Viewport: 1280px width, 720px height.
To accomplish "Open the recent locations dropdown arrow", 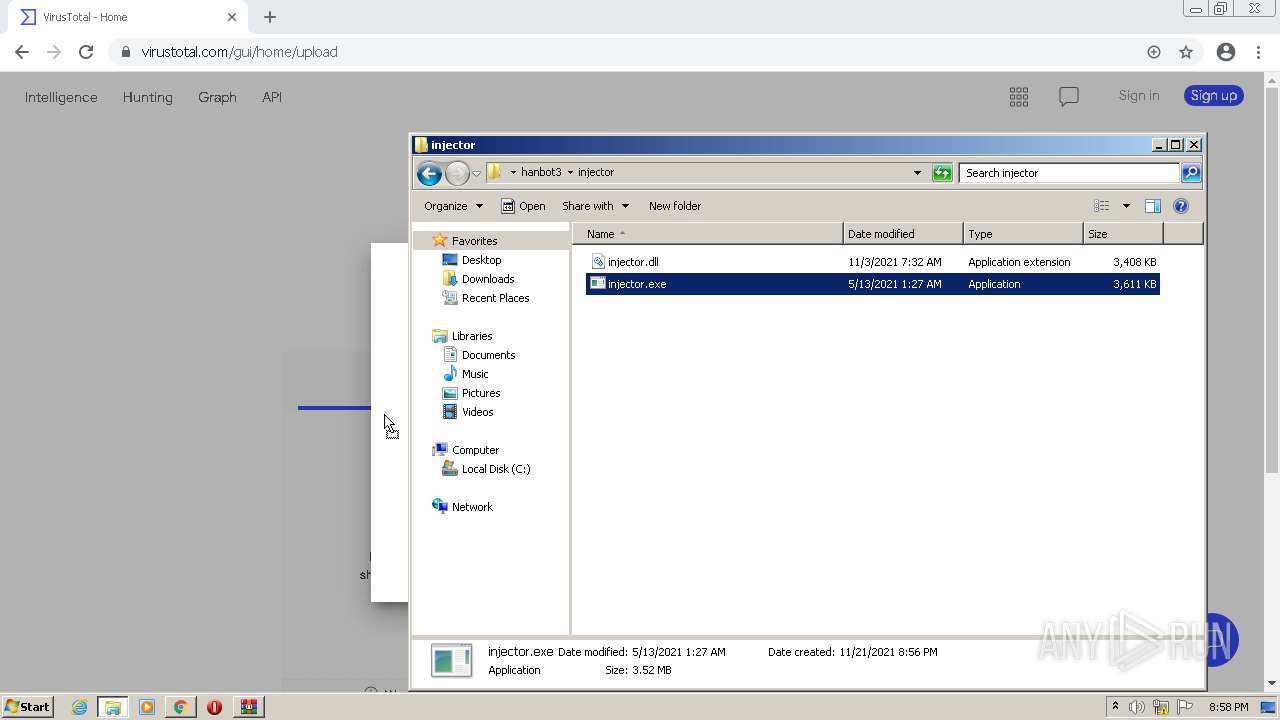I will [x=476, y=173].
